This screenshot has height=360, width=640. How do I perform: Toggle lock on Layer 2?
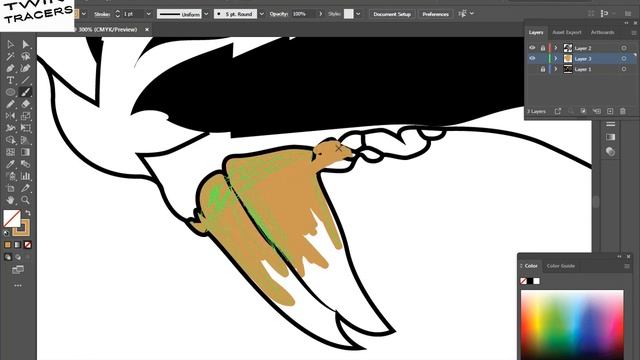[x=542, y=48]
